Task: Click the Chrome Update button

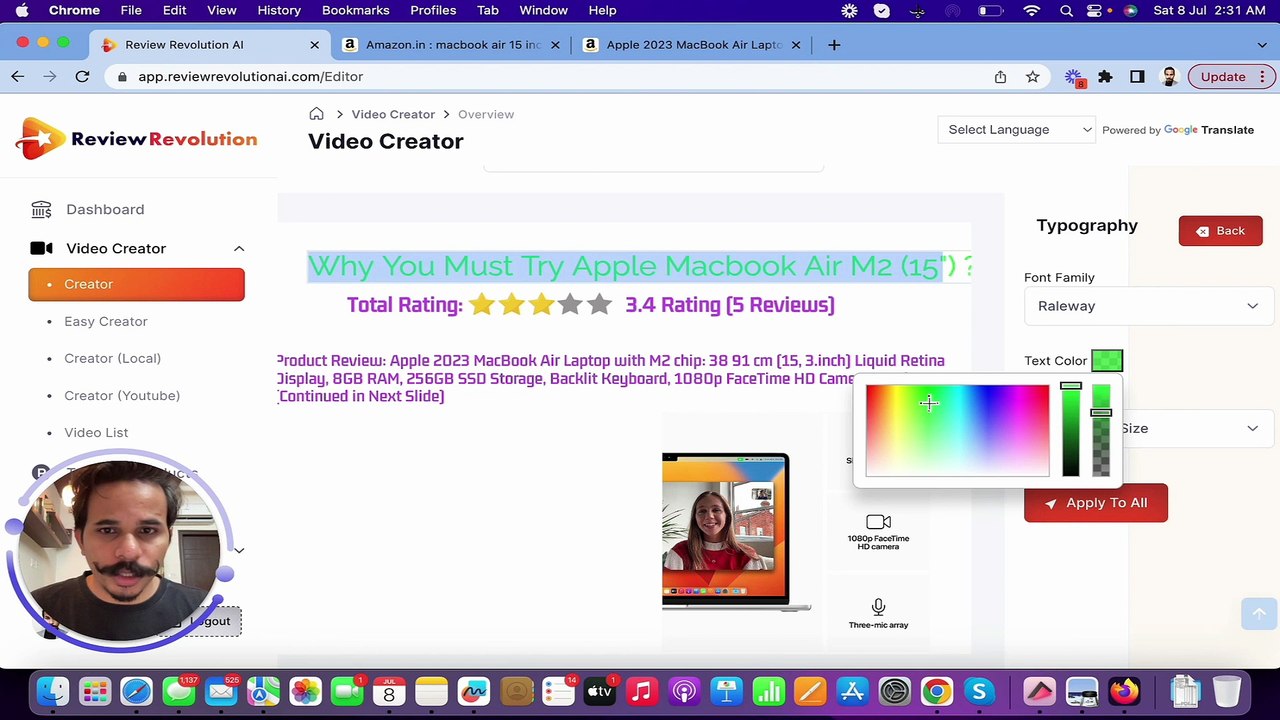Action: (1223, 76)
